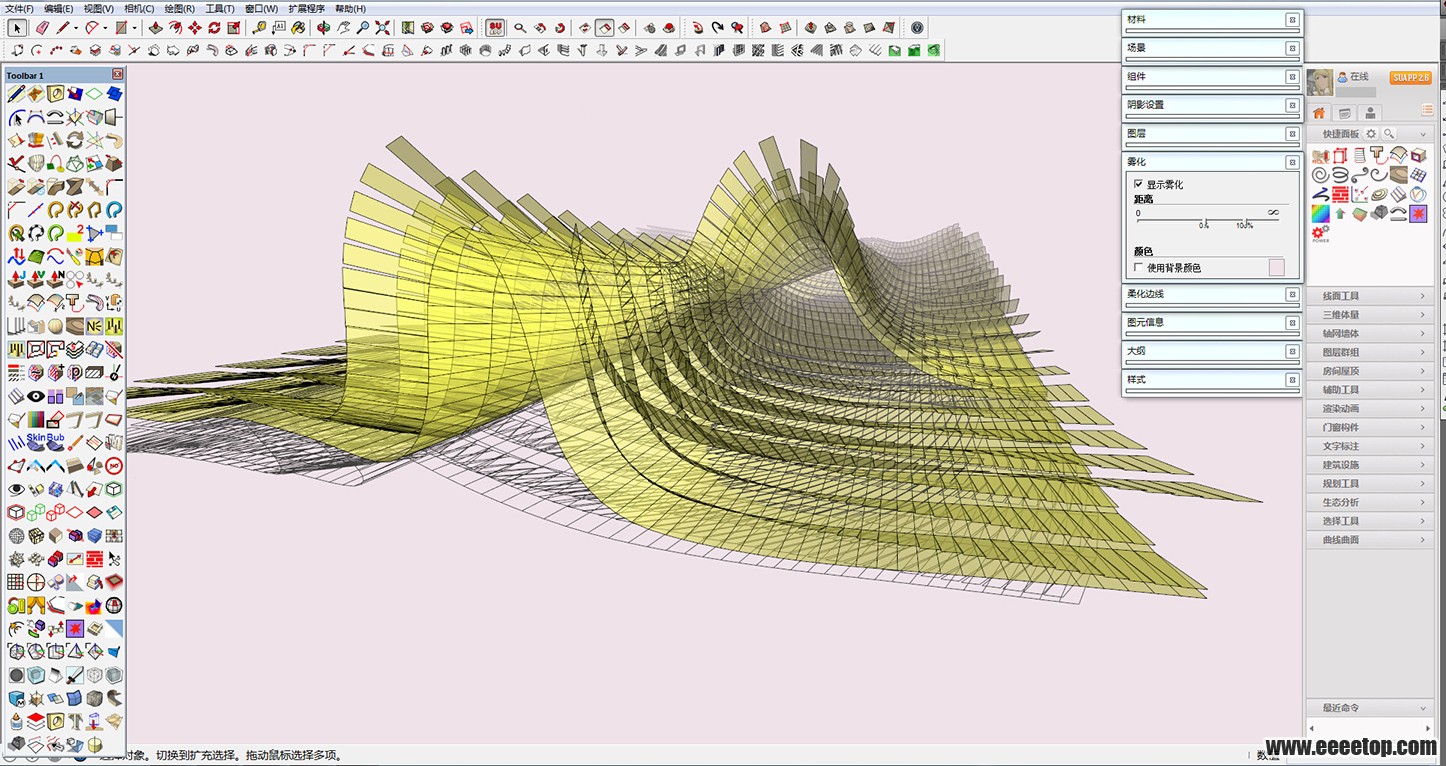The image size is (1446, 766).
Task: Click the orange SUAPP 2.6 button
Action: pyautogui.click(x=1410, y=78)
